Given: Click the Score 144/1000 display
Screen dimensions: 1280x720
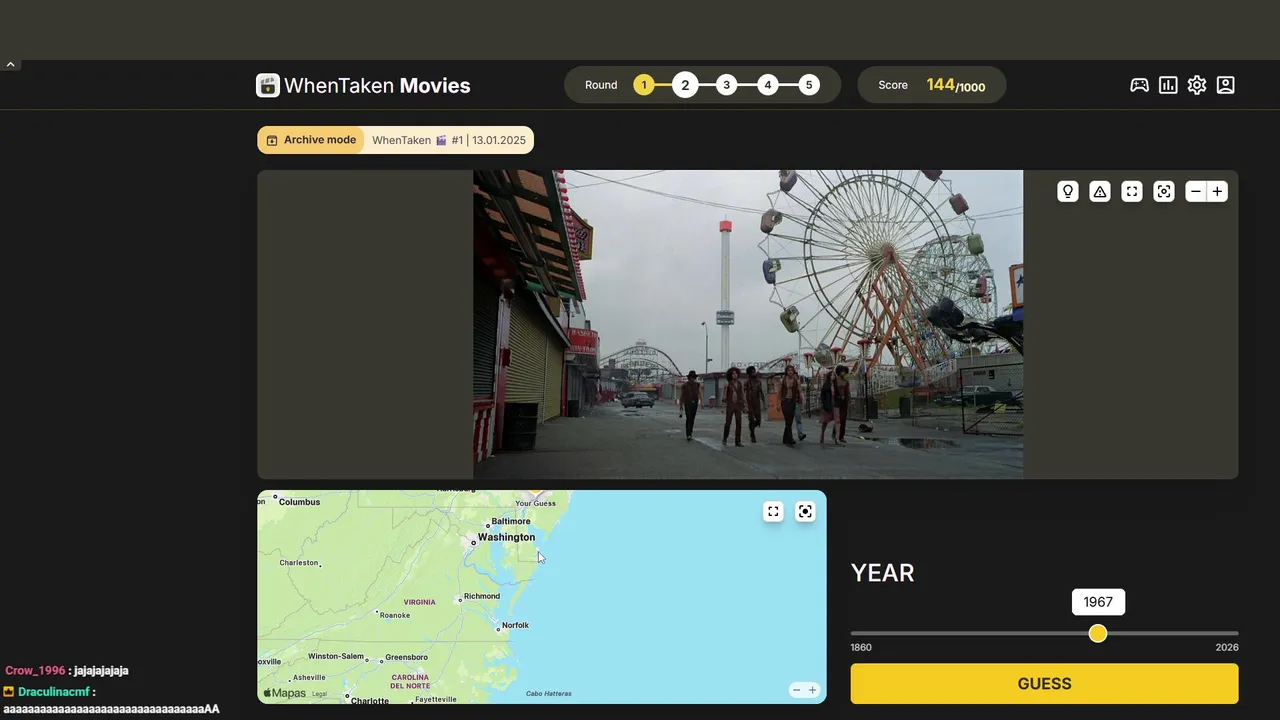Looking at the screenshot, I should click(932, 85).
